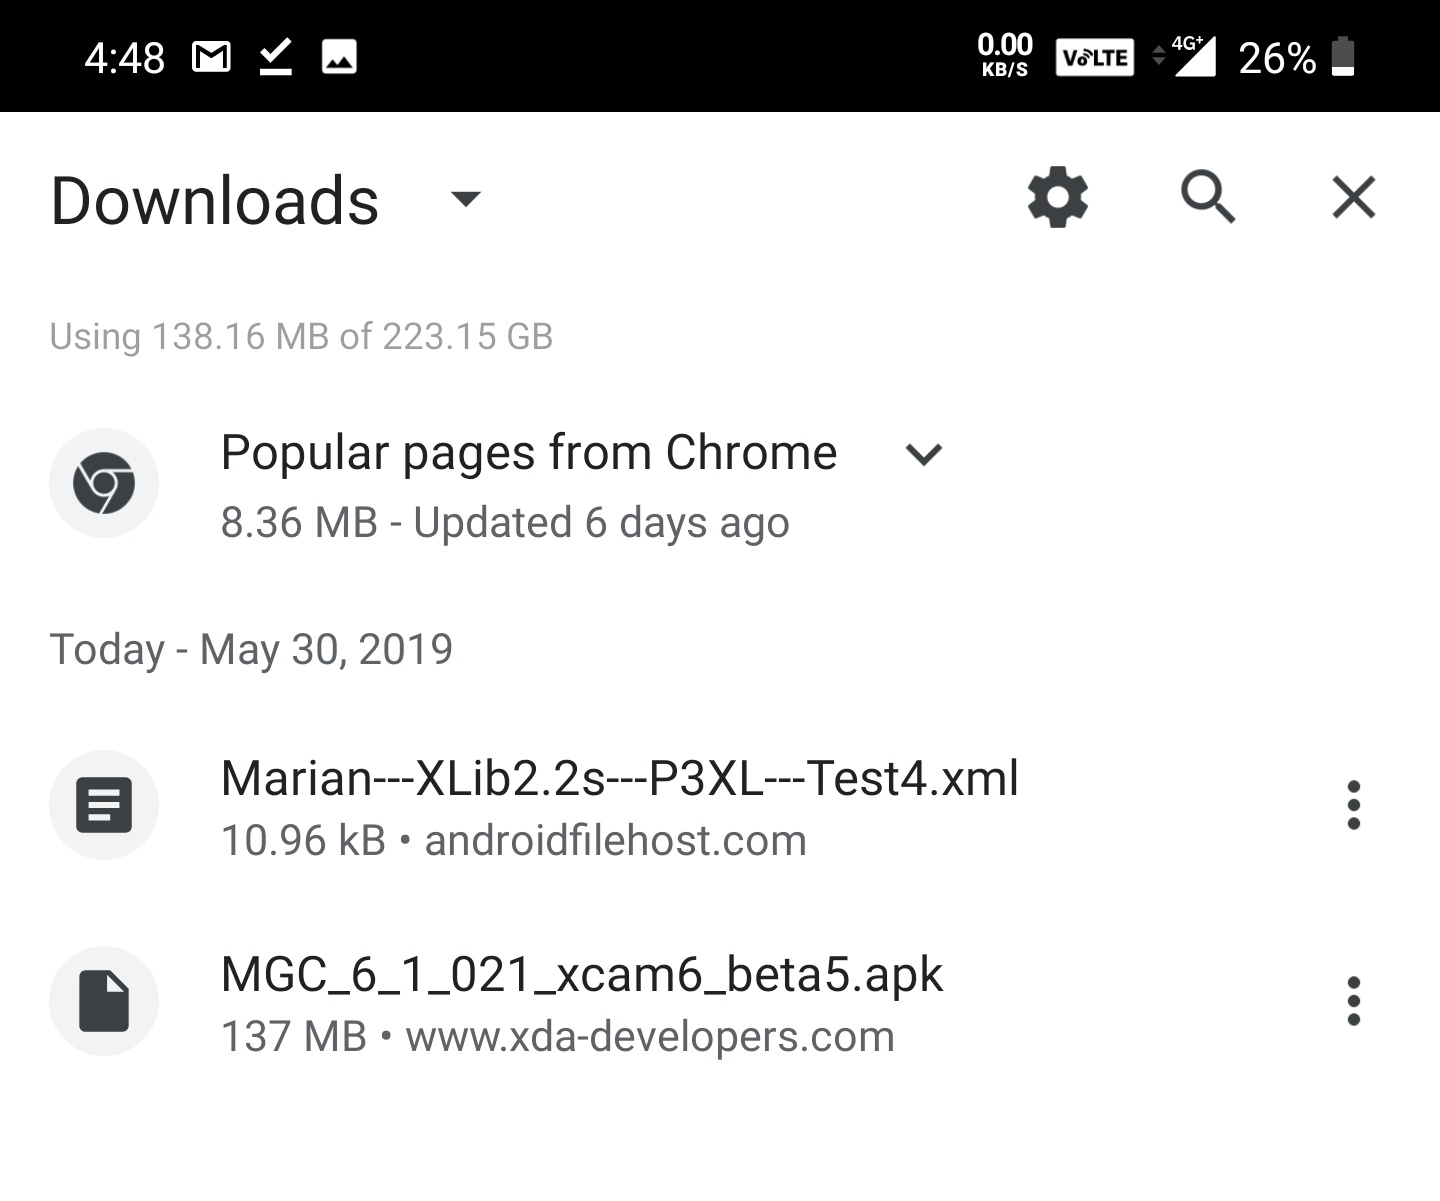Tap the XML document icon for the Marian file
Viewport: 1440px width, 1201px height.
pos(104,805)
